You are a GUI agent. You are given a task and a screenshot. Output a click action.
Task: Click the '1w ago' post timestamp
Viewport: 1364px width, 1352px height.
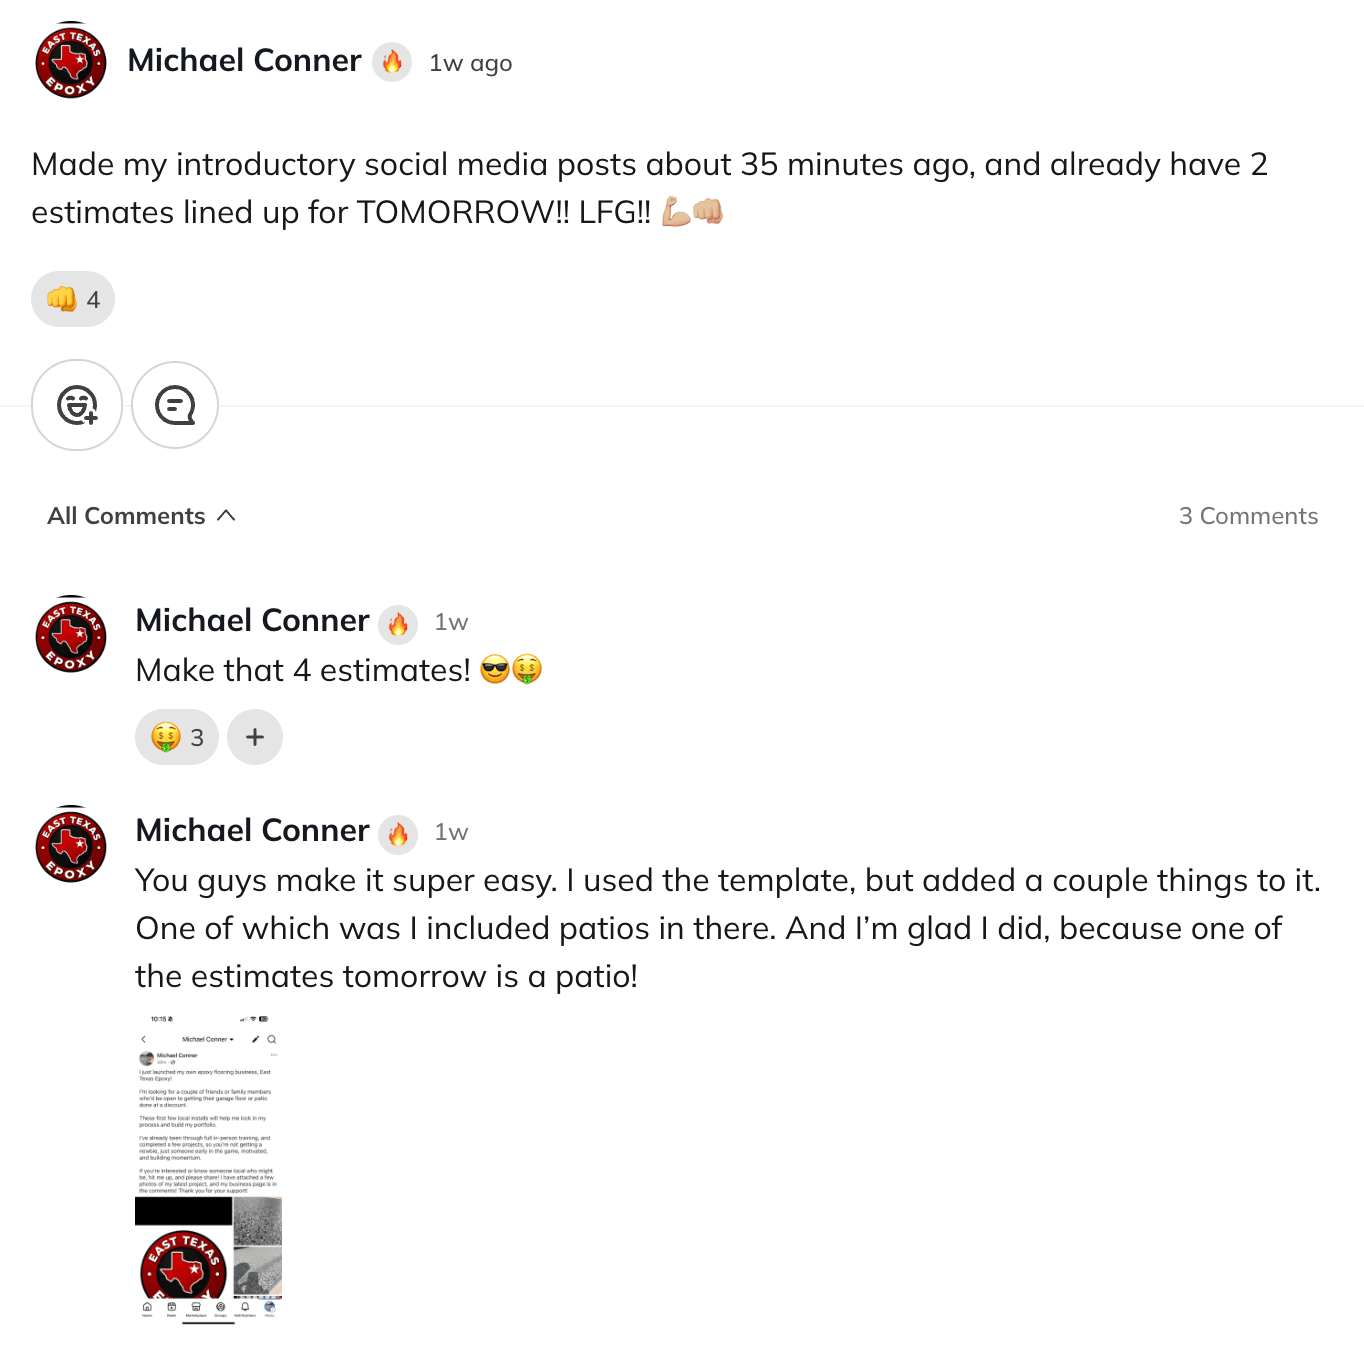(x=471, y=63)
